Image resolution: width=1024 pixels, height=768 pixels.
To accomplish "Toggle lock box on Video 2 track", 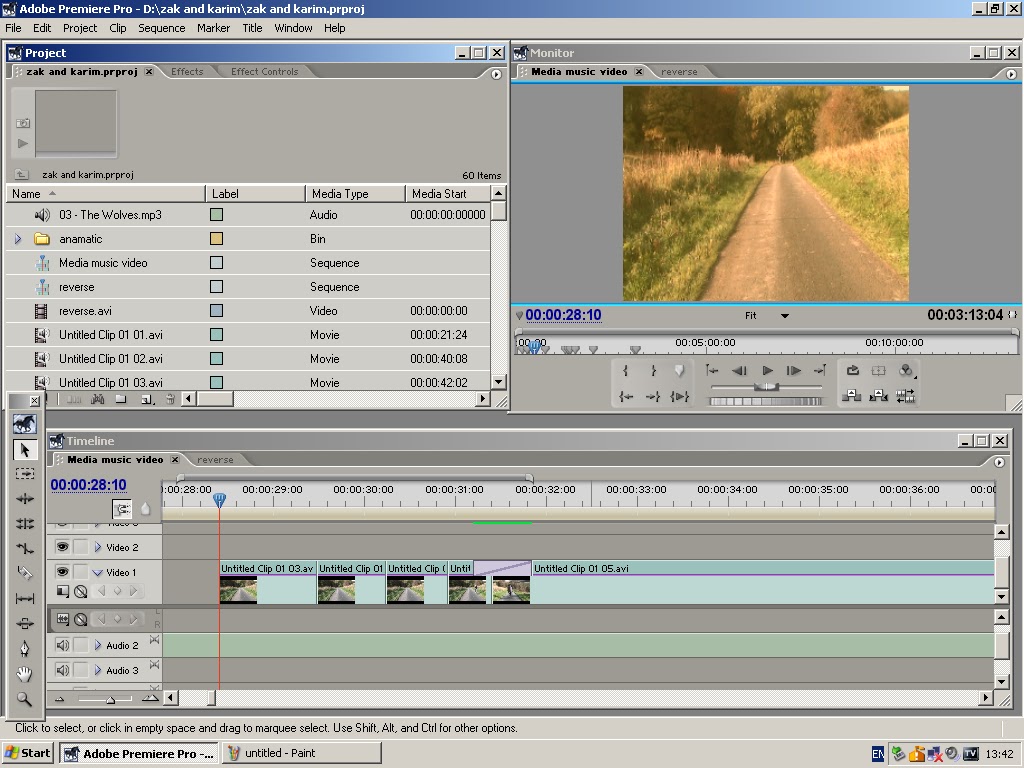I will [x=80, y=547].
